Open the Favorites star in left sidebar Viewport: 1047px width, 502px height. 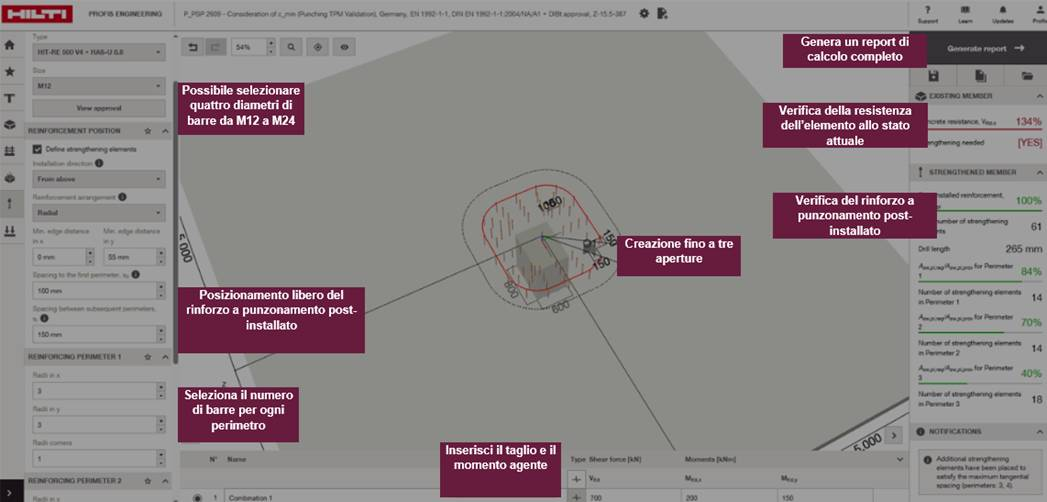(9, 71)
